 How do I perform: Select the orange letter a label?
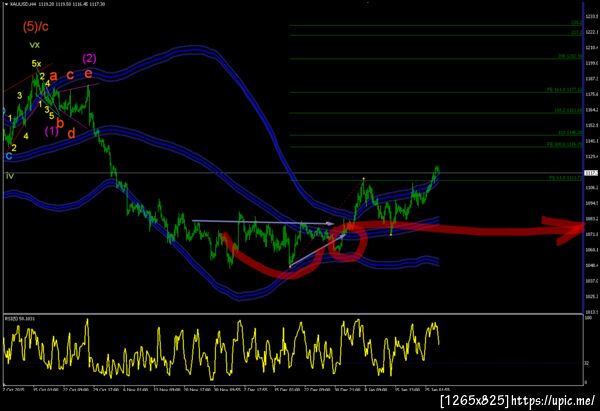tap(53, 76)
